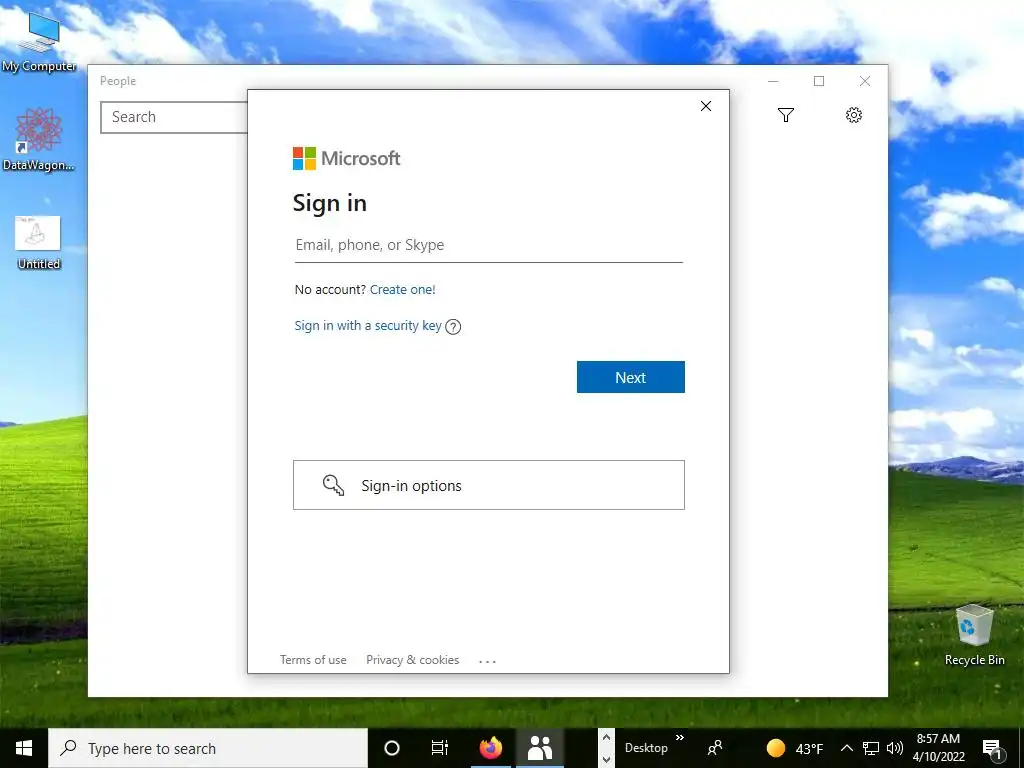The image size is (1024, 768).
Task: Open Task View on taskbar
Action: point(440,748)
